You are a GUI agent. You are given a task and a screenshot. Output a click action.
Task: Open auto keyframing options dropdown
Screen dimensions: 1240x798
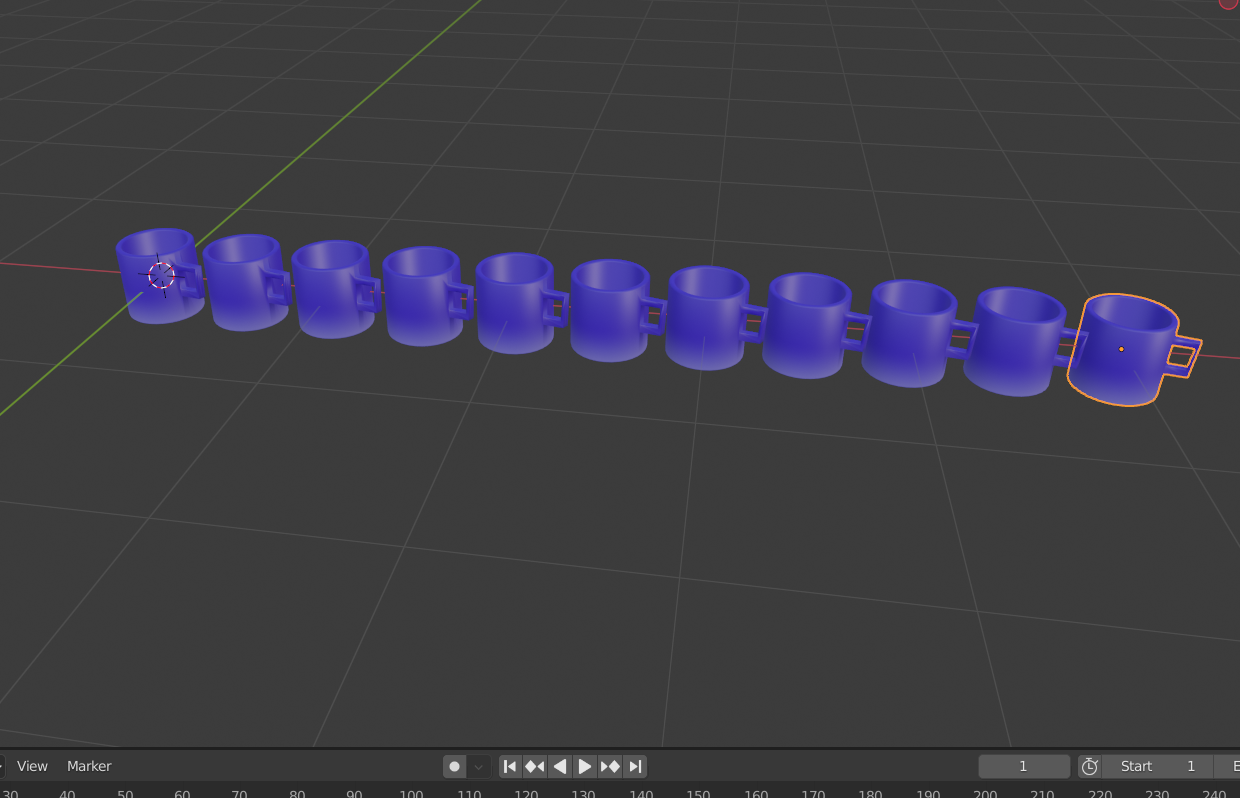click(479, 766)
